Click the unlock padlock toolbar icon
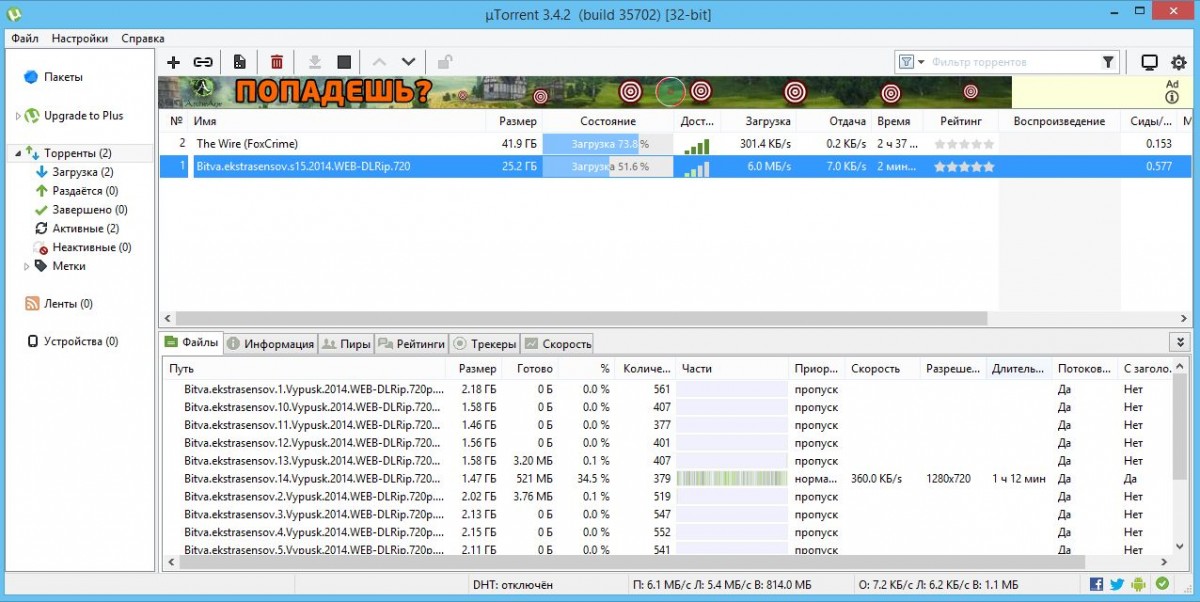Screen dimensions: 1200x602 [445, 62]
